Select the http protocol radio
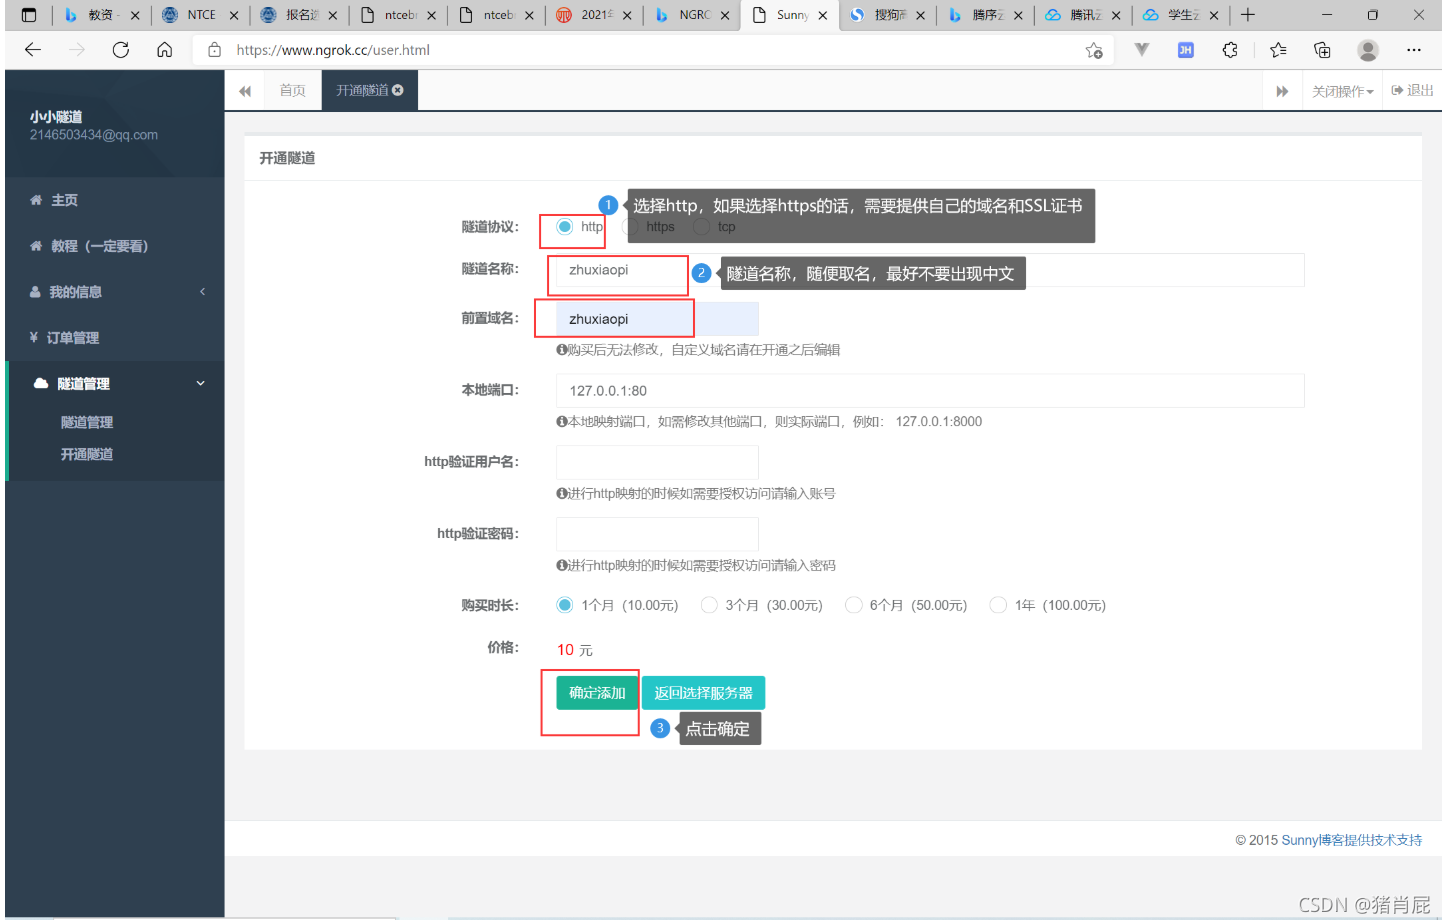The height and width of the screenshot is (923, 1445). 565,227
